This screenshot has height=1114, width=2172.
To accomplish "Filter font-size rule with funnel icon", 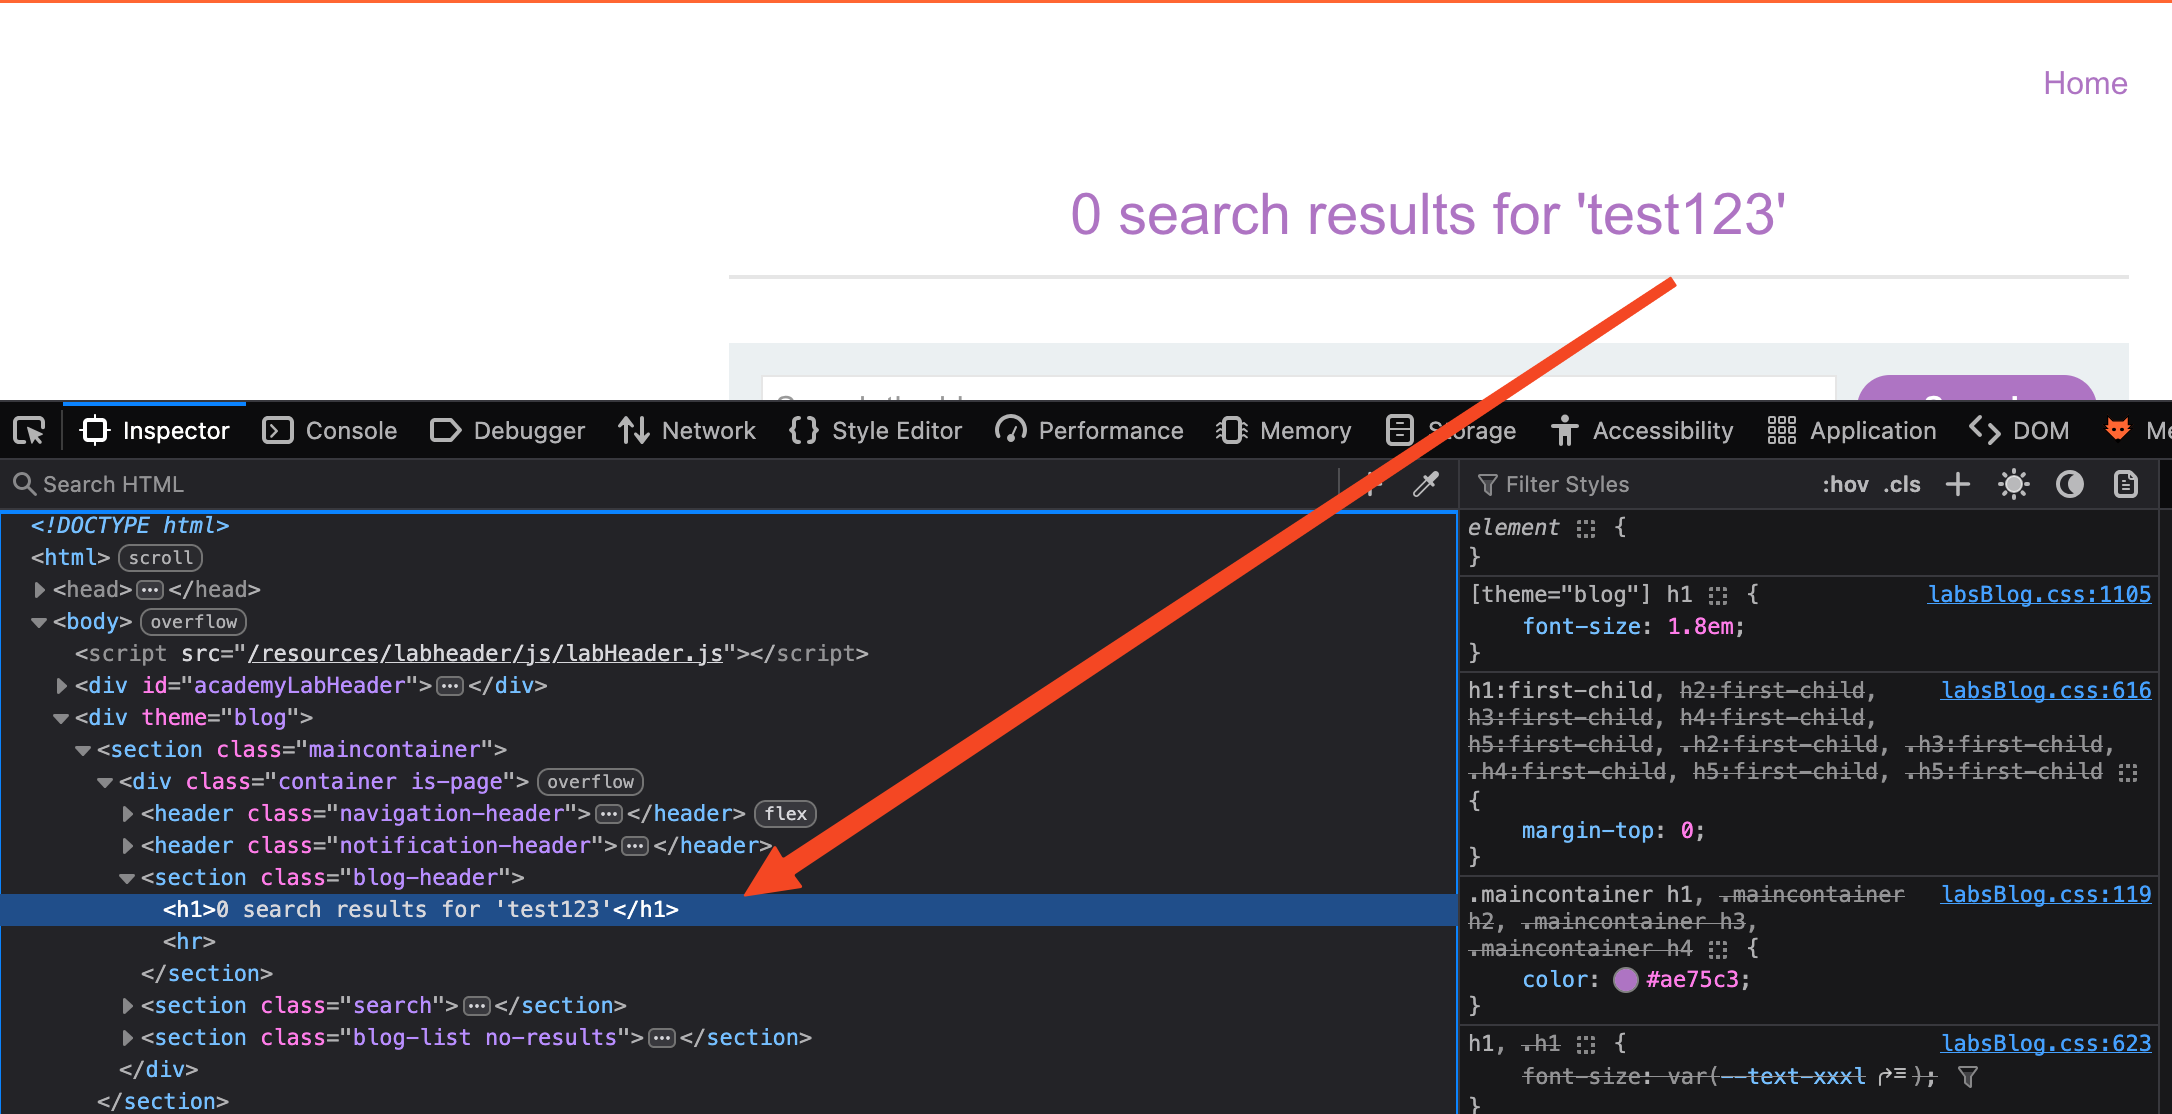I will coord(1968,1077).
